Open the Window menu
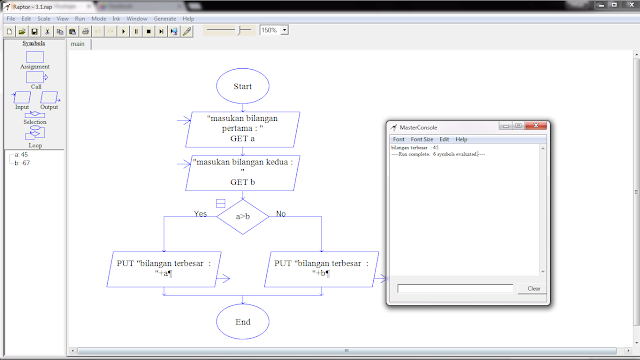This screenshot has height=360, width=640. pos(137,19)
